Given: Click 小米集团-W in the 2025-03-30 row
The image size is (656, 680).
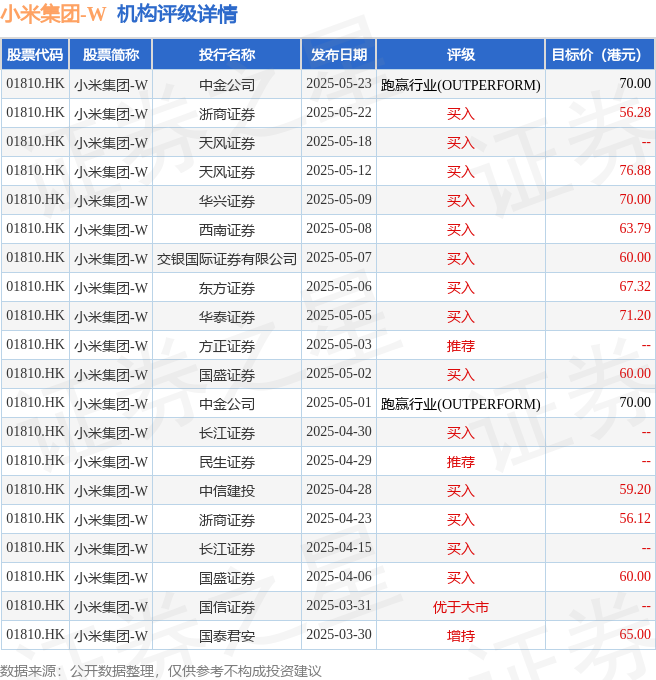Looking at the screenshot, I should click(111, 636).
